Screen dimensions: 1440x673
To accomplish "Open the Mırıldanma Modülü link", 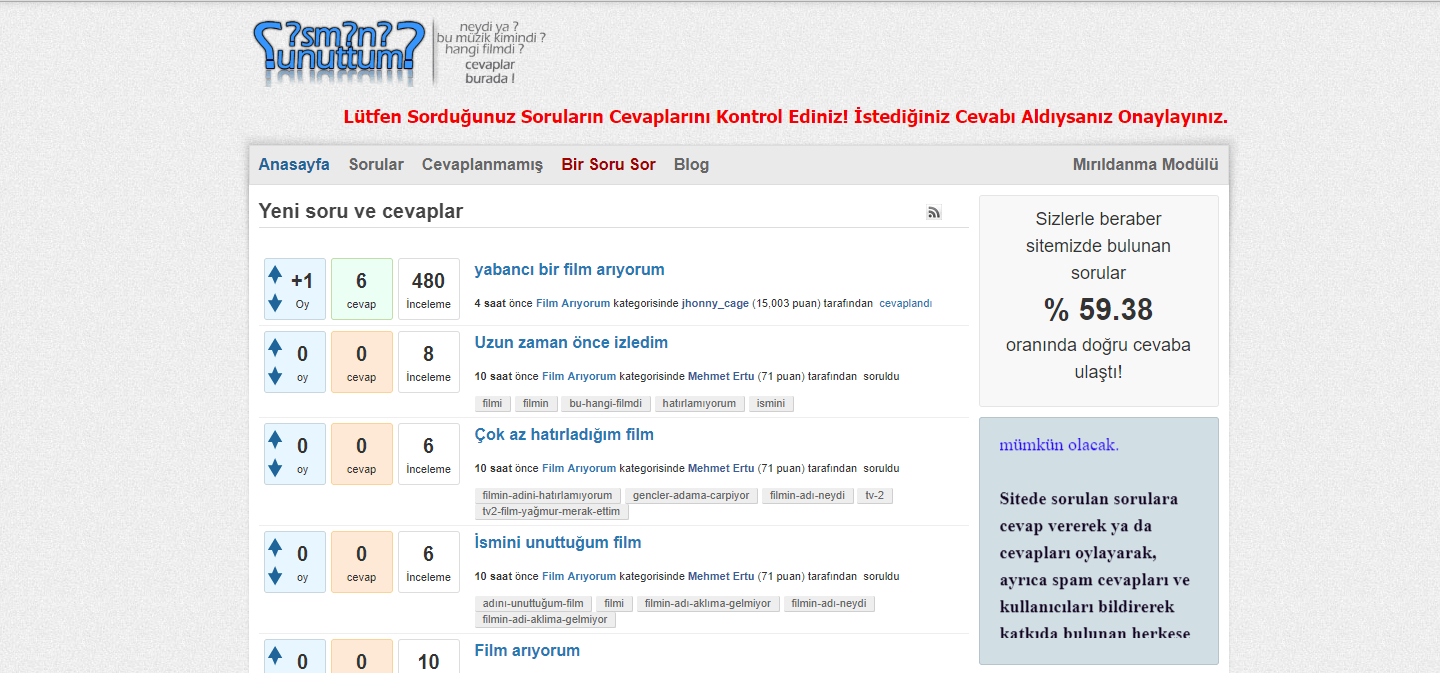I will coord(1145,165).
